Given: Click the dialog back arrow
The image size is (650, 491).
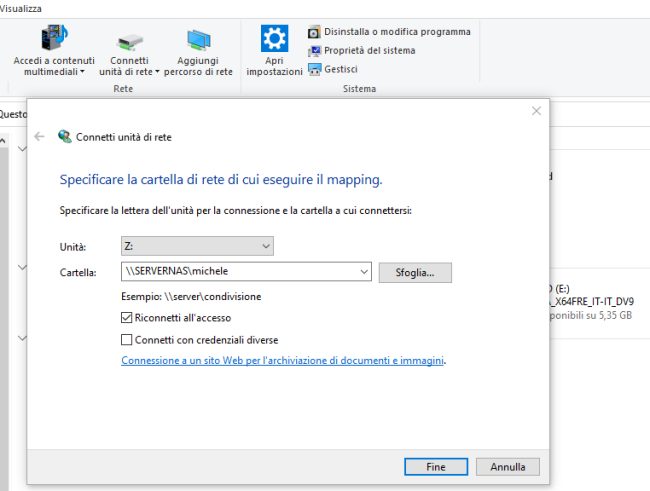Looking at the screenshot, I should pyautogui.click(x=39, y=136).
